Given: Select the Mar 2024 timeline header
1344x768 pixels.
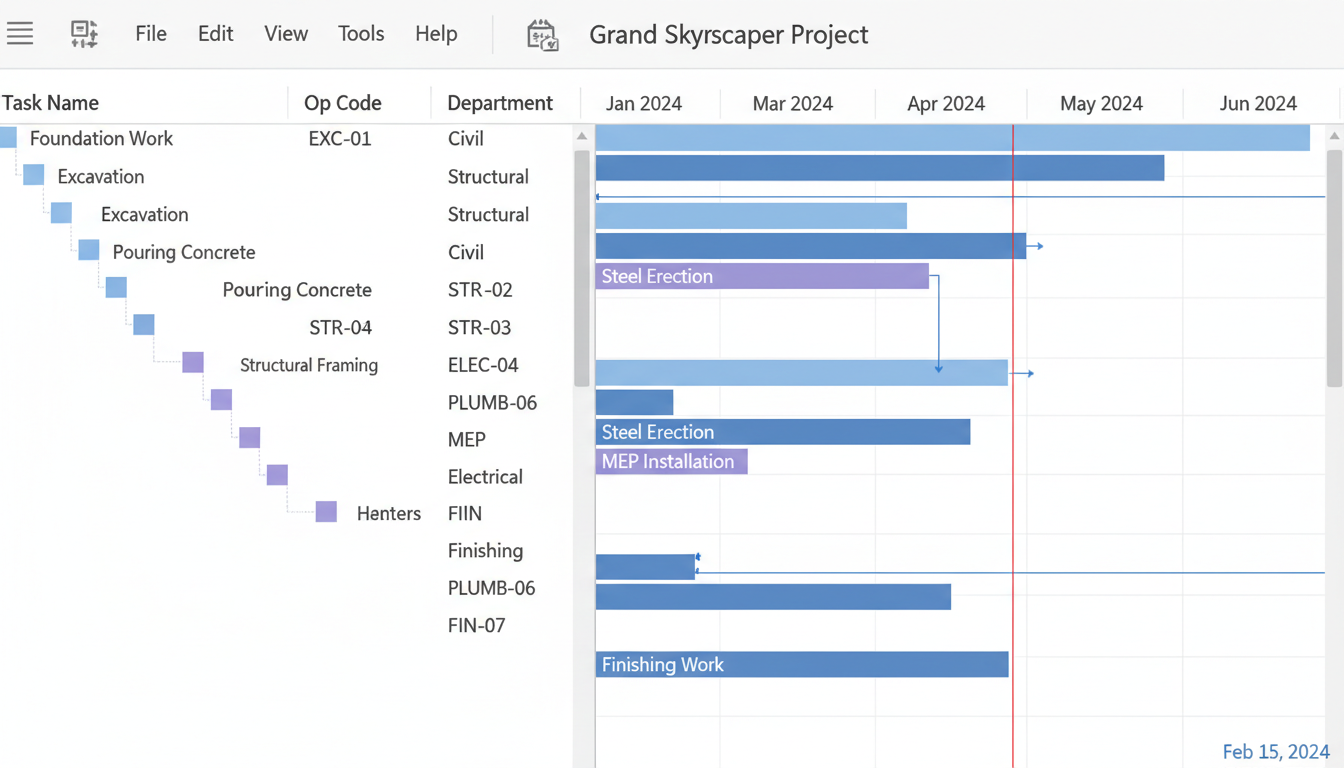Looking at the screenshot, I should 793,104.
